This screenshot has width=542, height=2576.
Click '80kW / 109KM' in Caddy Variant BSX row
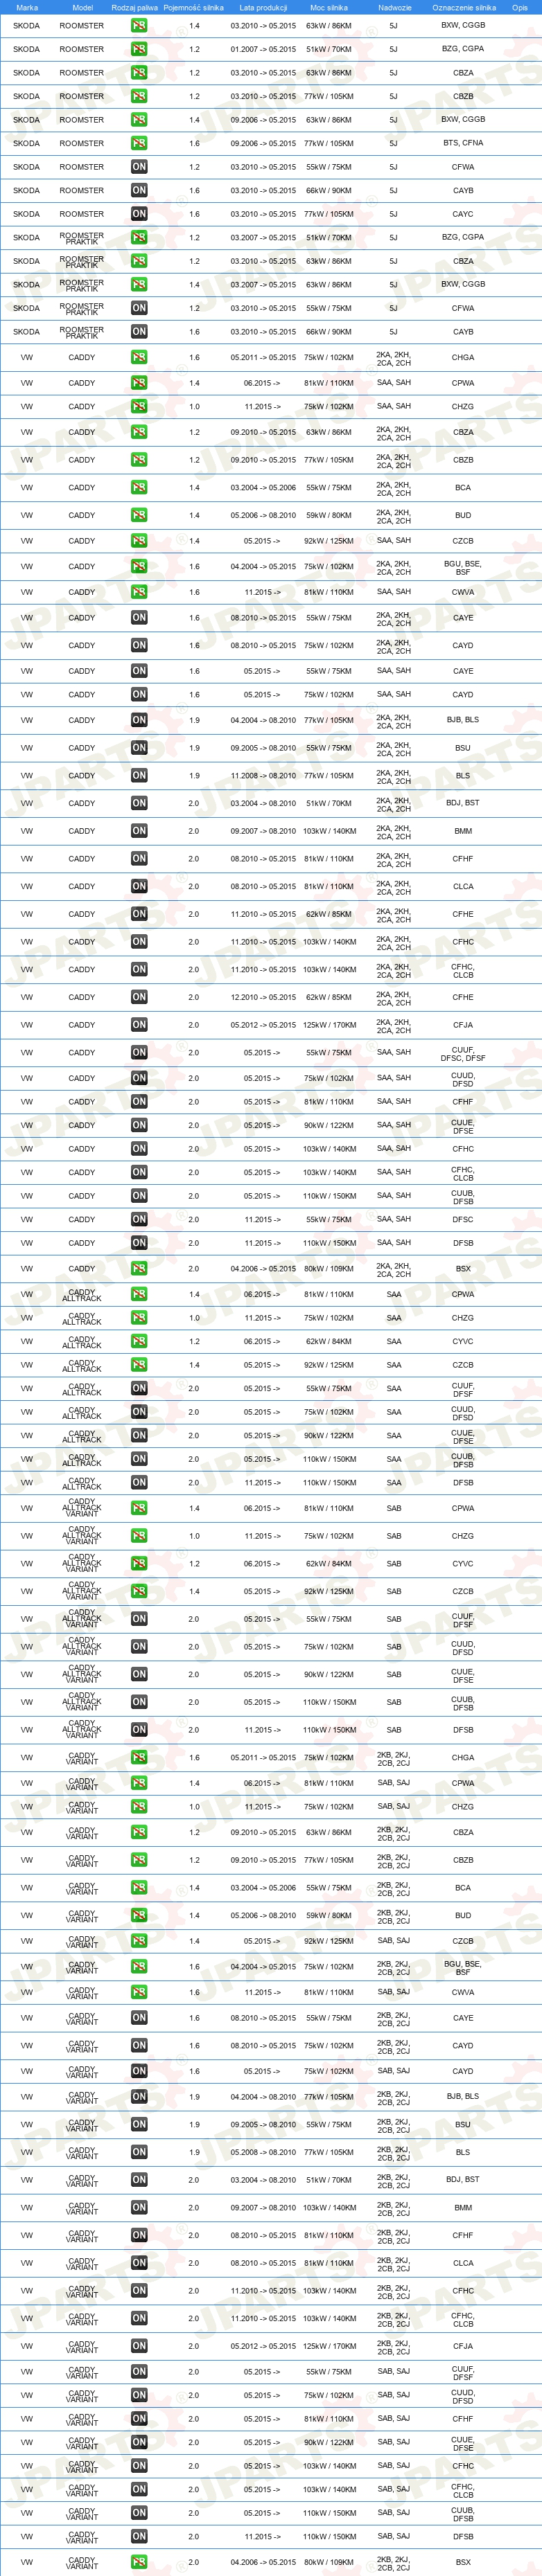329,2562
